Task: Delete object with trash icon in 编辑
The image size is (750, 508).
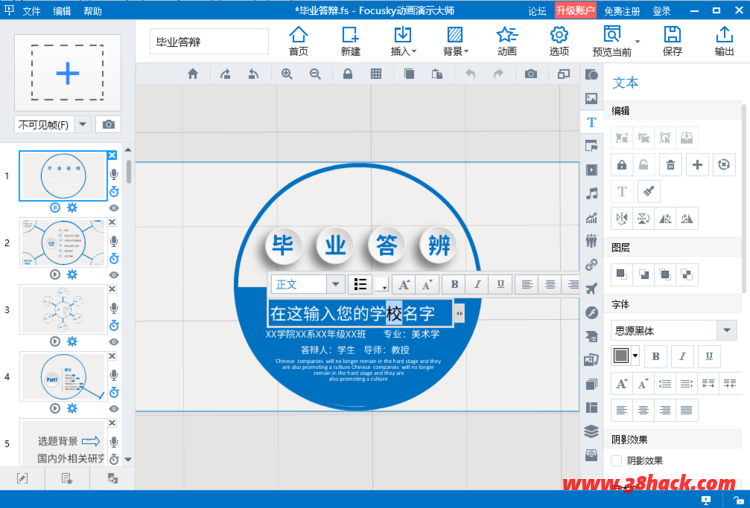Action: click(671, 165)
